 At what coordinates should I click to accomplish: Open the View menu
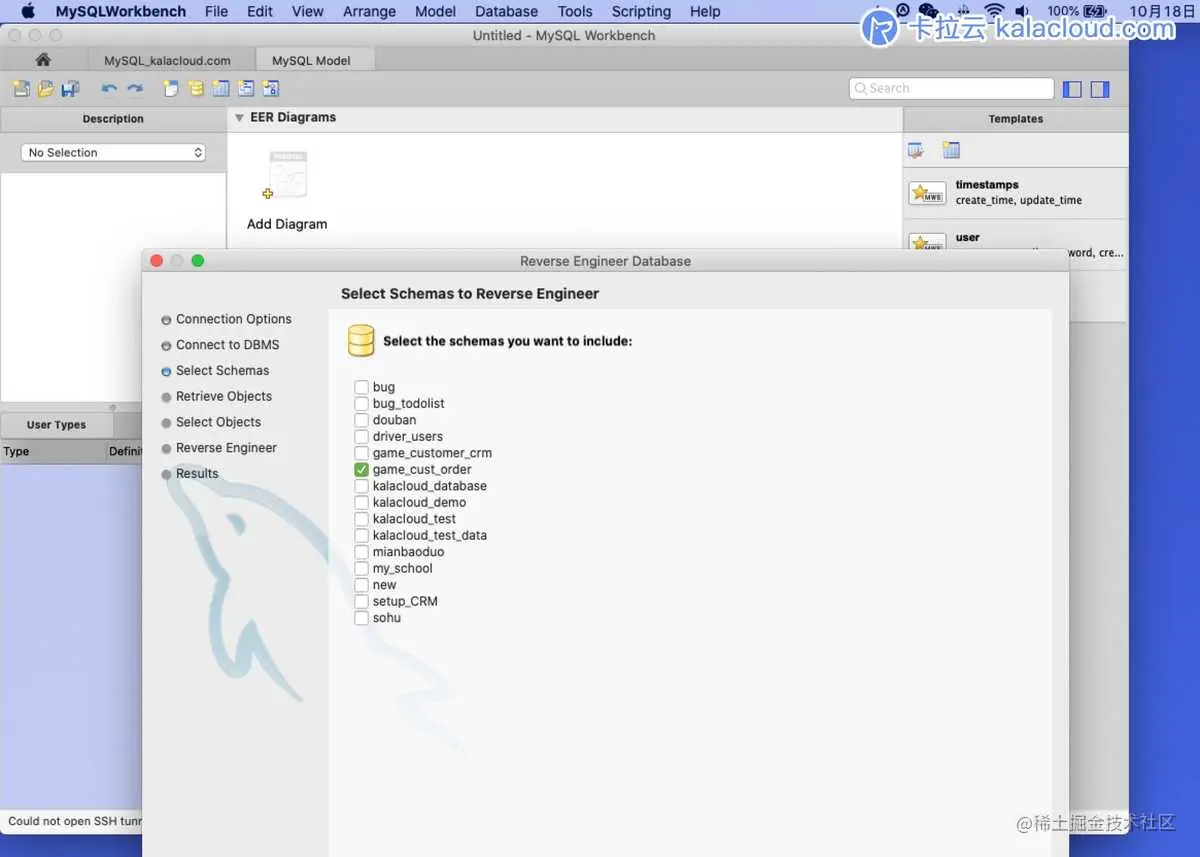coord(307,11)
